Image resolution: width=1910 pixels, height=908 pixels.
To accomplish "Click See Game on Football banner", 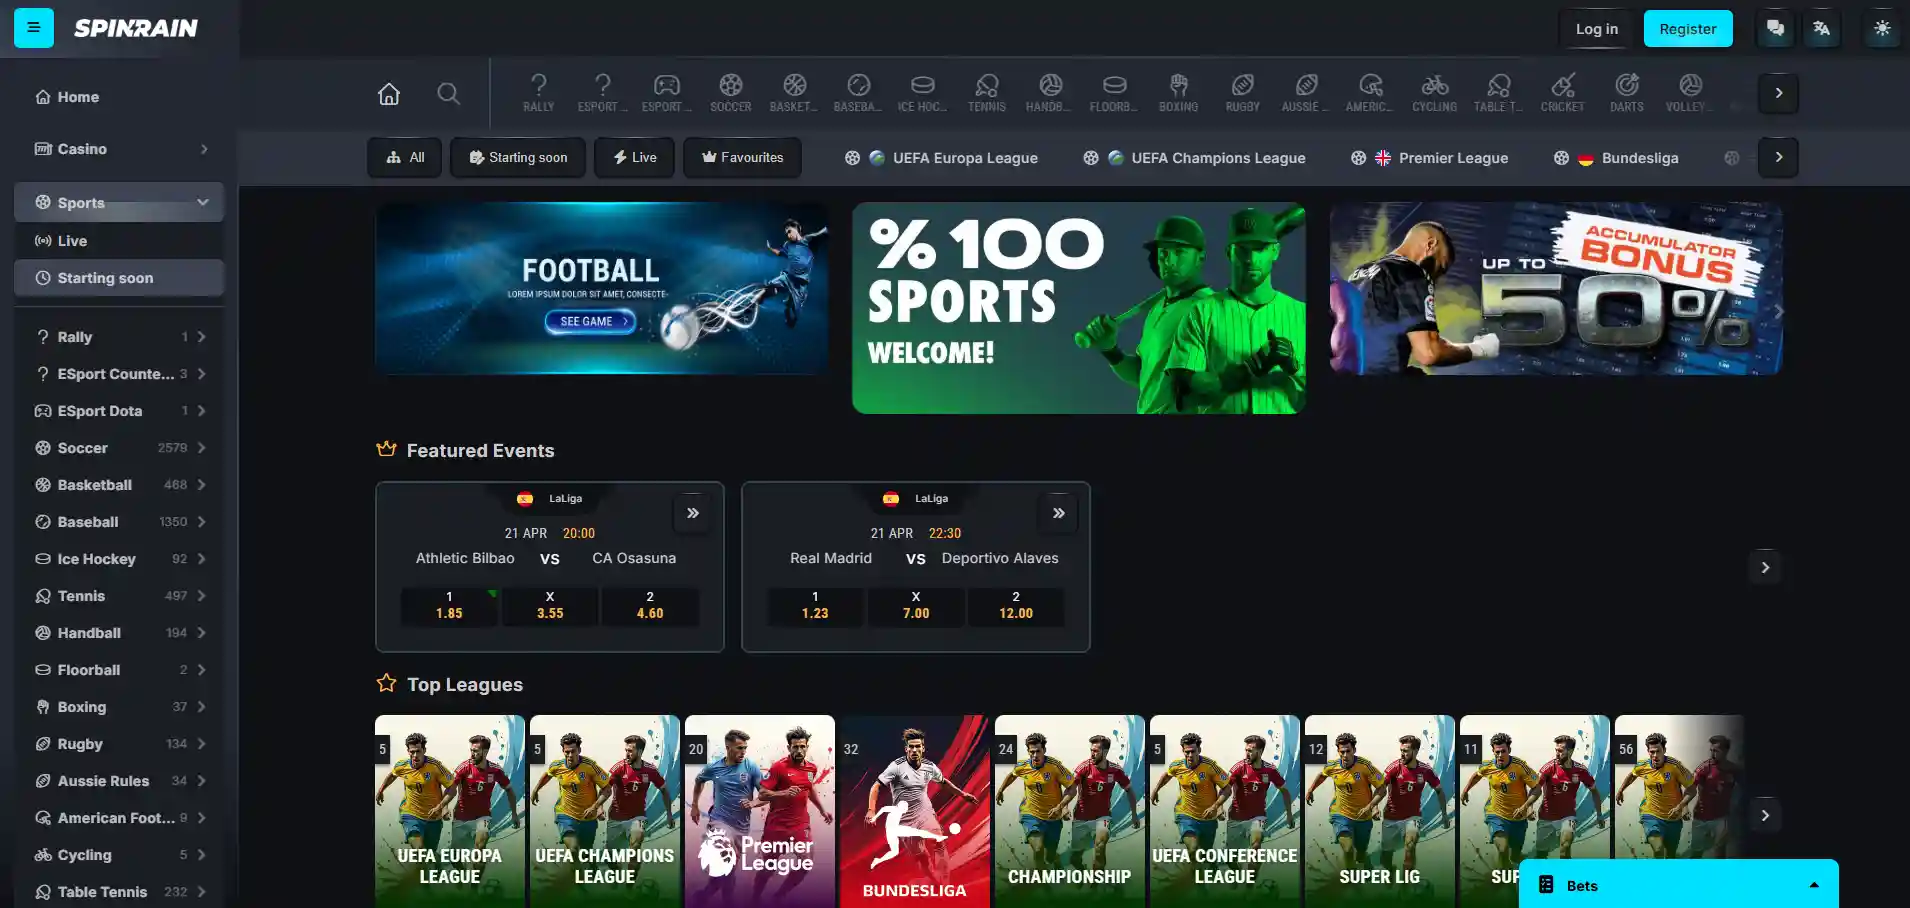I will click(x=590, y=321).
